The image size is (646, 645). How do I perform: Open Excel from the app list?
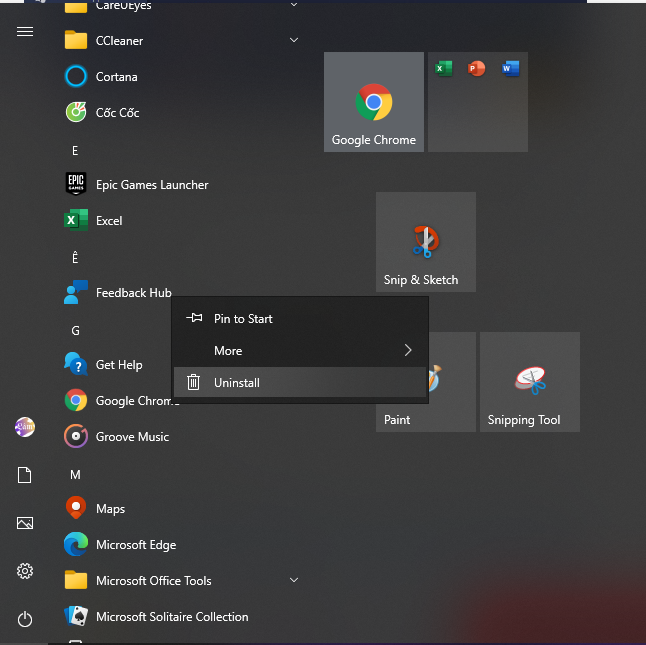tap(182, 220)
